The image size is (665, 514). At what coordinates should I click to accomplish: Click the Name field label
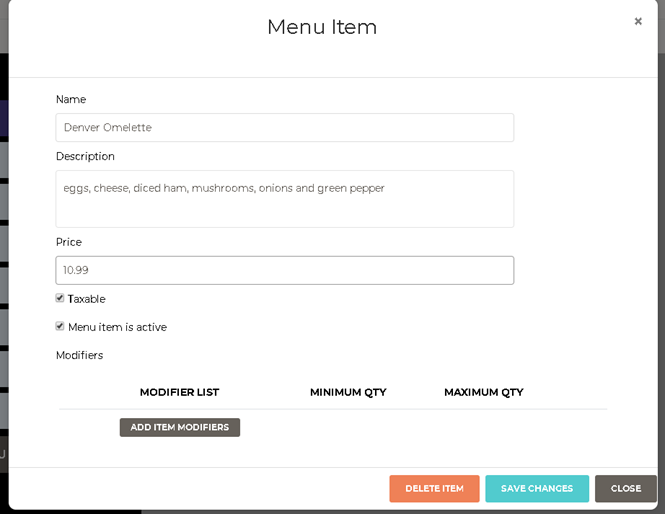pos(71,99)
